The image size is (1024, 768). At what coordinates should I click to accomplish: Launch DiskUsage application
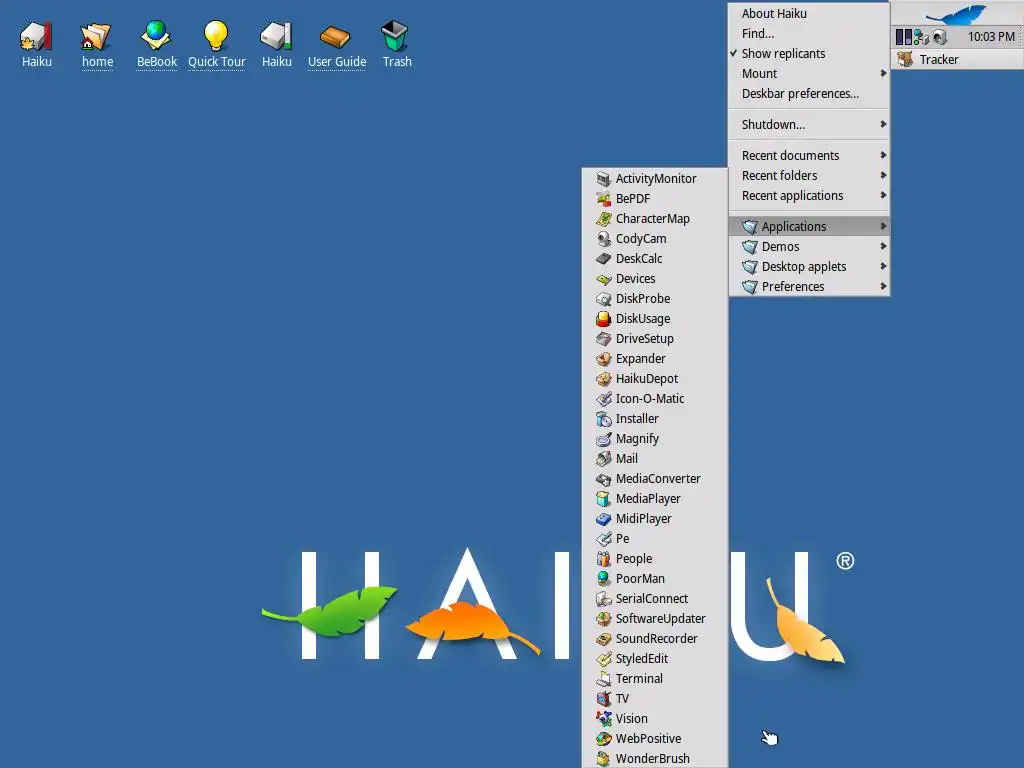(654, 319)
